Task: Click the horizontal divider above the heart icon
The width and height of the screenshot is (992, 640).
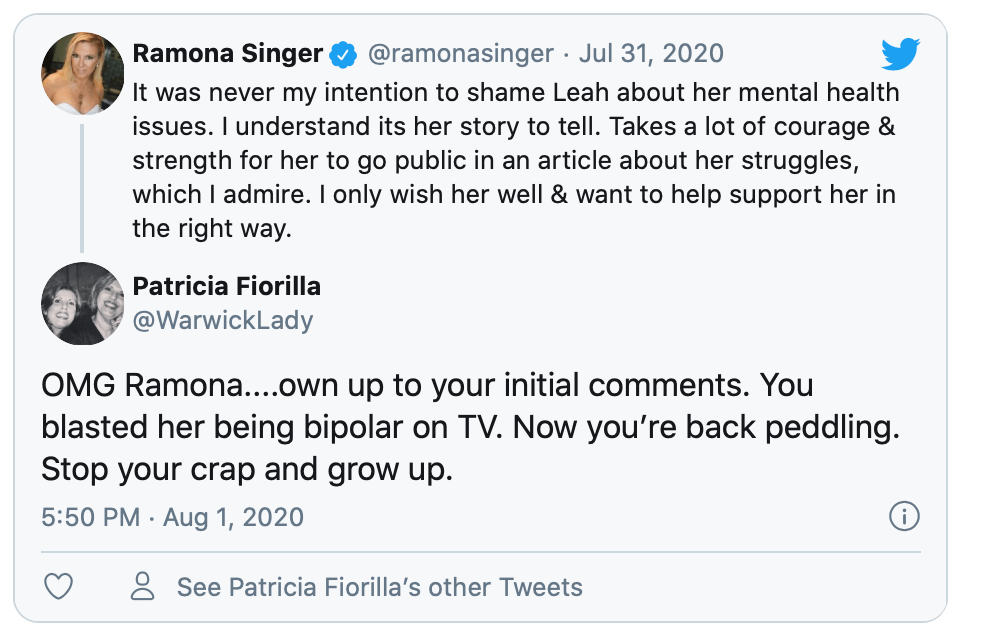Action: click(x=480, y=551)
